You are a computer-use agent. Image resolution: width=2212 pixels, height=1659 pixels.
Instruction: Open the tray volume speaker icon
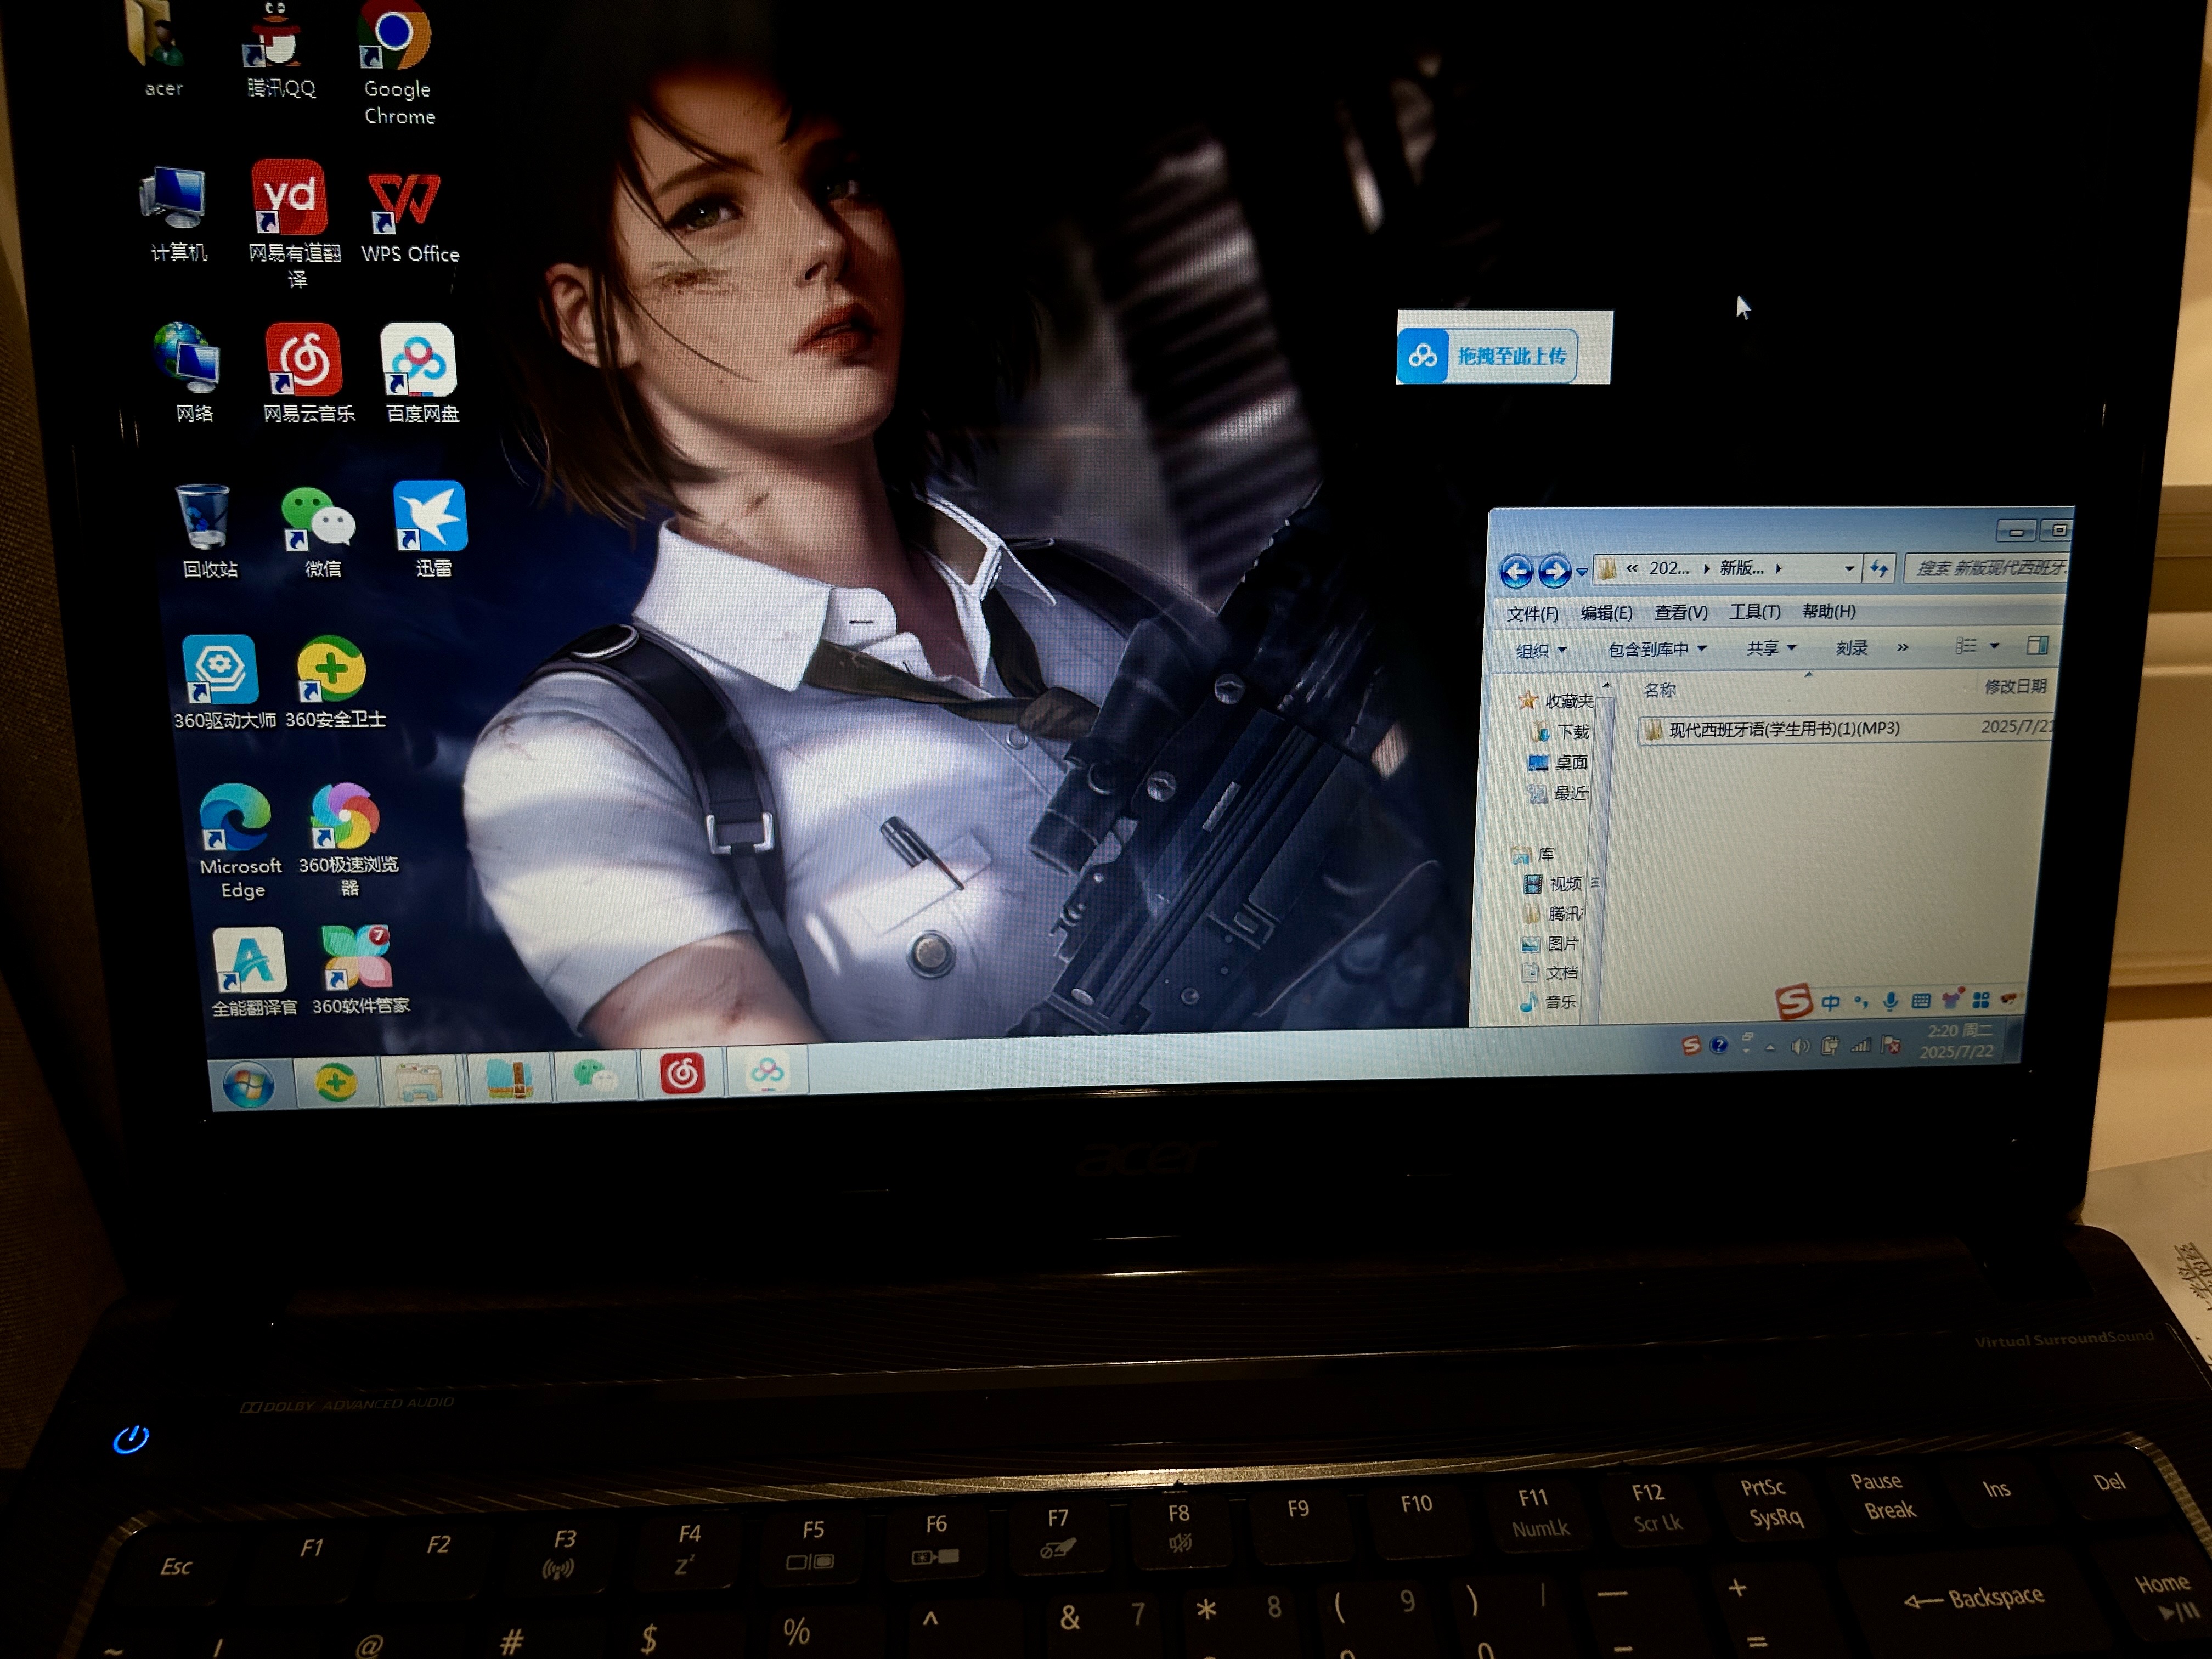pyautogui.click(x=1799, y=1047)
